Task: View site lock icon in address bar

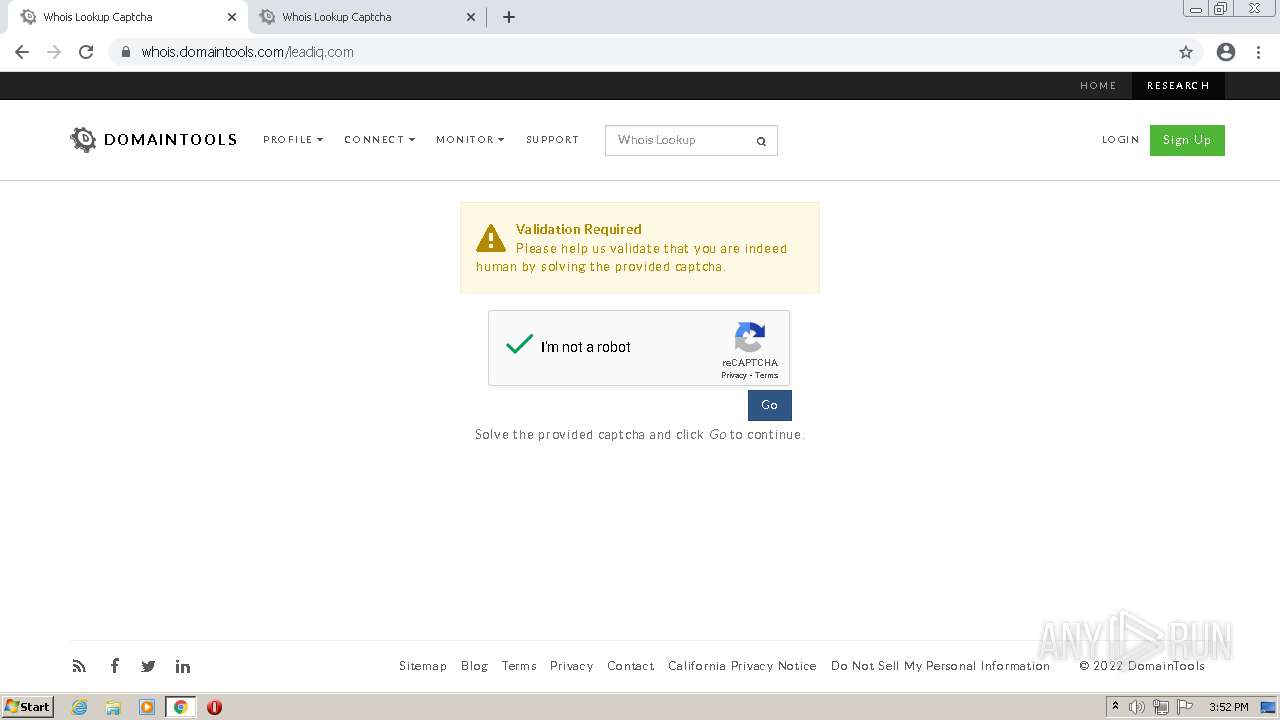Action: [x=125, y=52]
